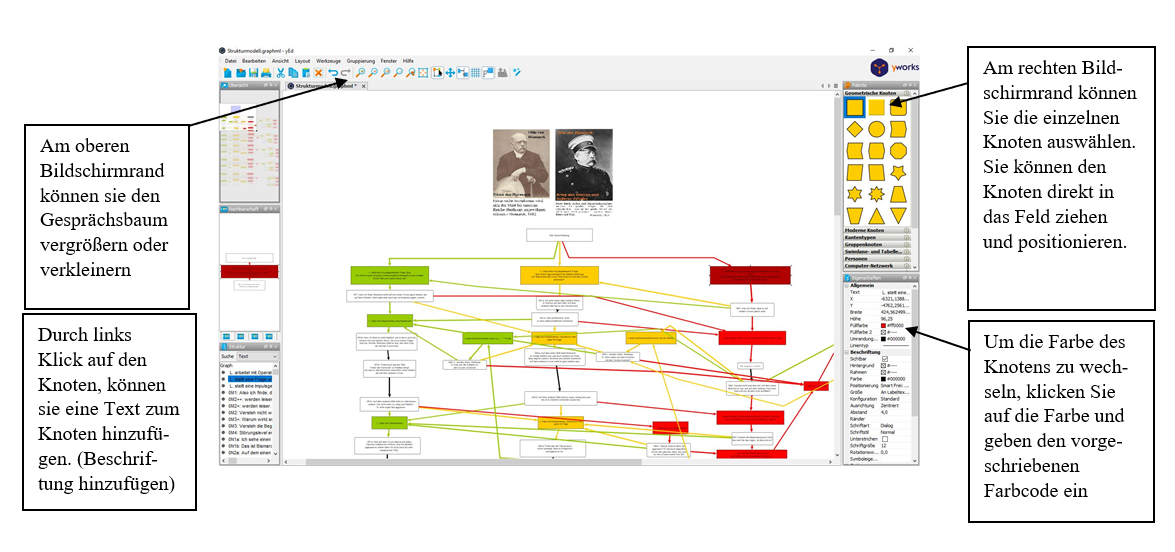Click the Zoom in magnifier icon
1175x552 pixels.
[360, 73]
